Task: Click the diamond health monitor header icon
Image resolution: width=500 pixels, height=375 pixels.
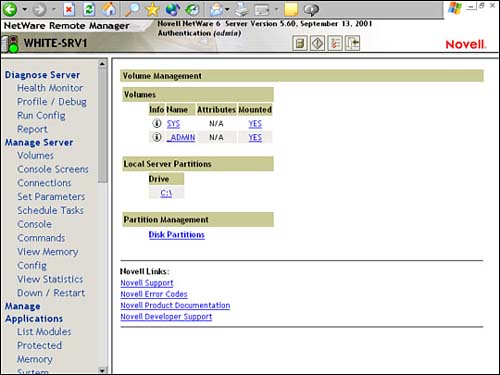Action: 317,43
